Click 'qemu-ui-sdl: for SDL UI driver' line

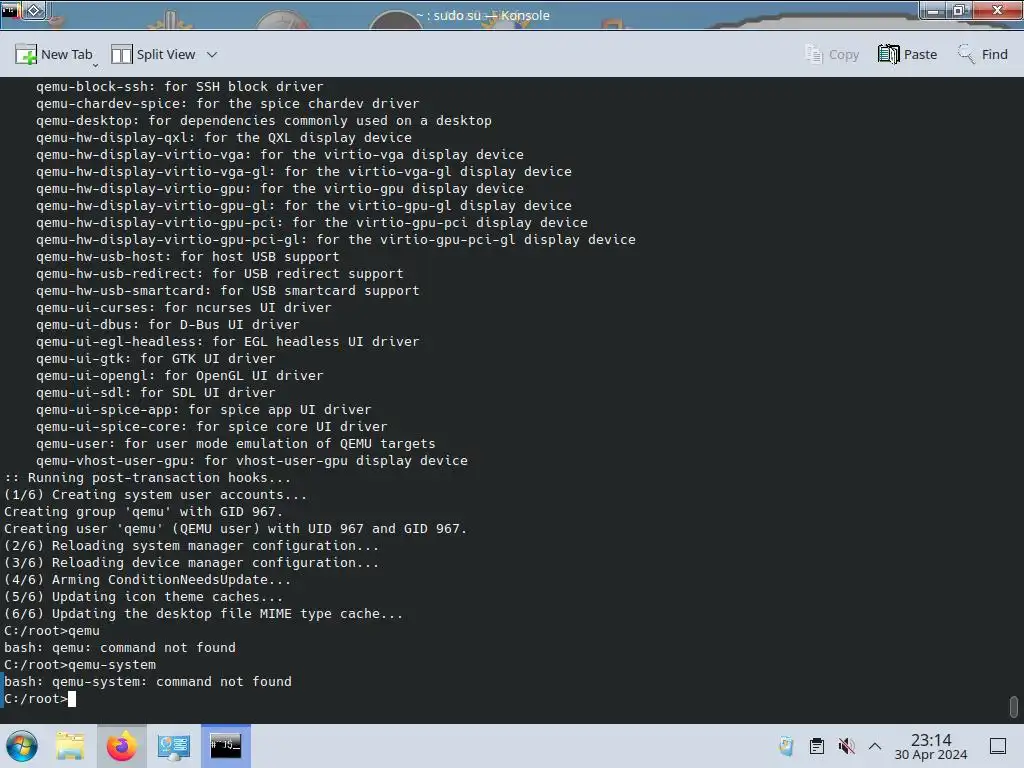click(x=155, y=392)
